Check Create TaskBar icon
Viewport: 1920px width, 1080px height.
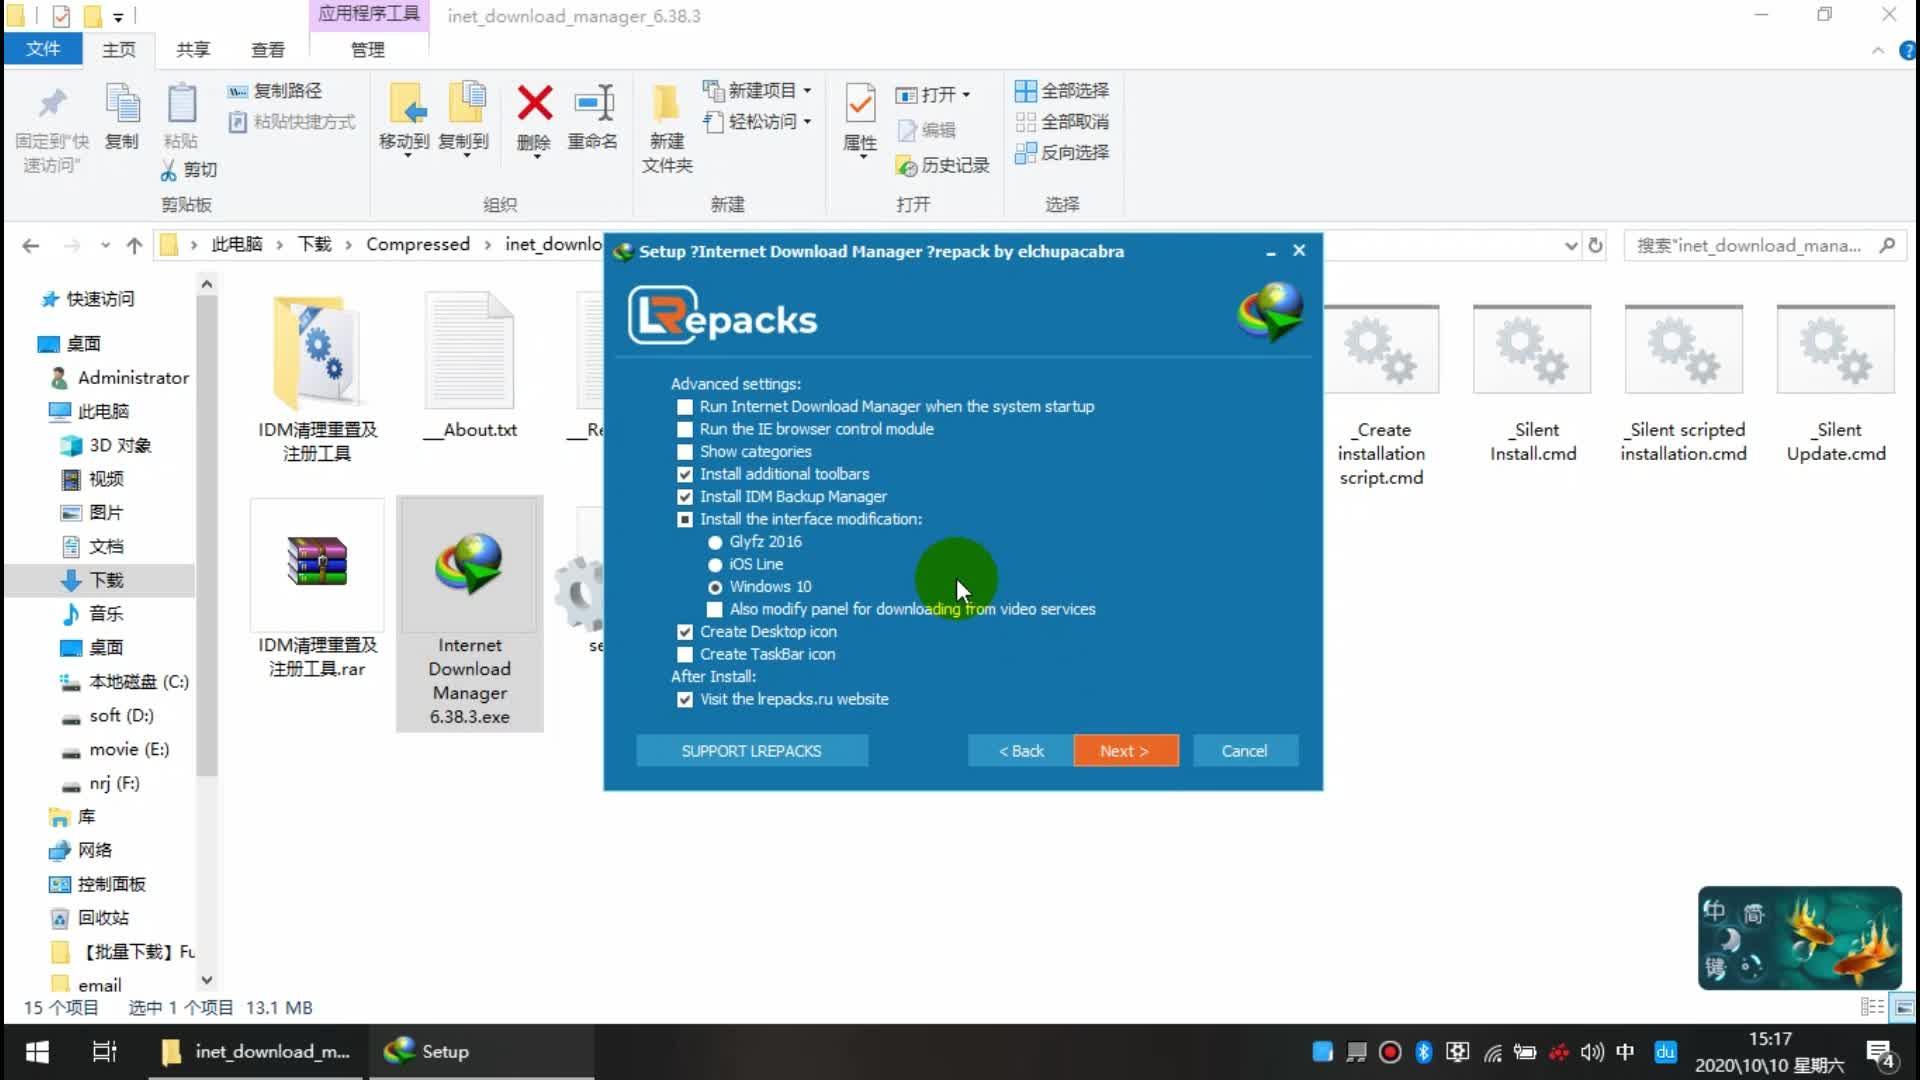685,655
